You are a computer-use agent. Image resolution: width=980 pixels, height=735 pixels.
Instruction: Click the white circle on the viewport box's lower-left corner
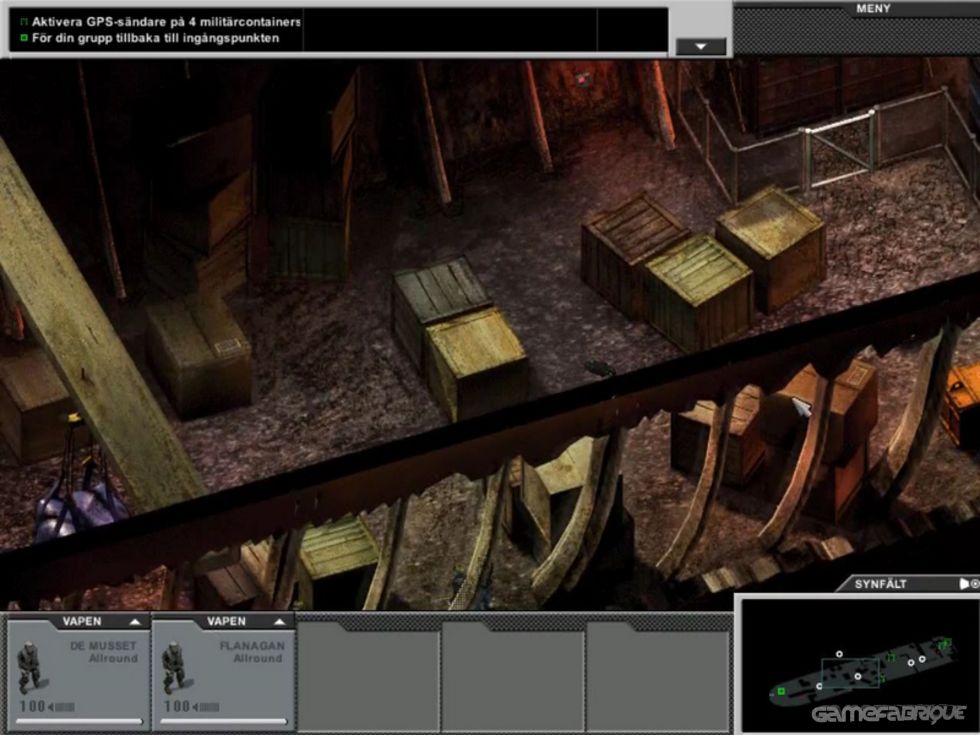click(819, 686)
